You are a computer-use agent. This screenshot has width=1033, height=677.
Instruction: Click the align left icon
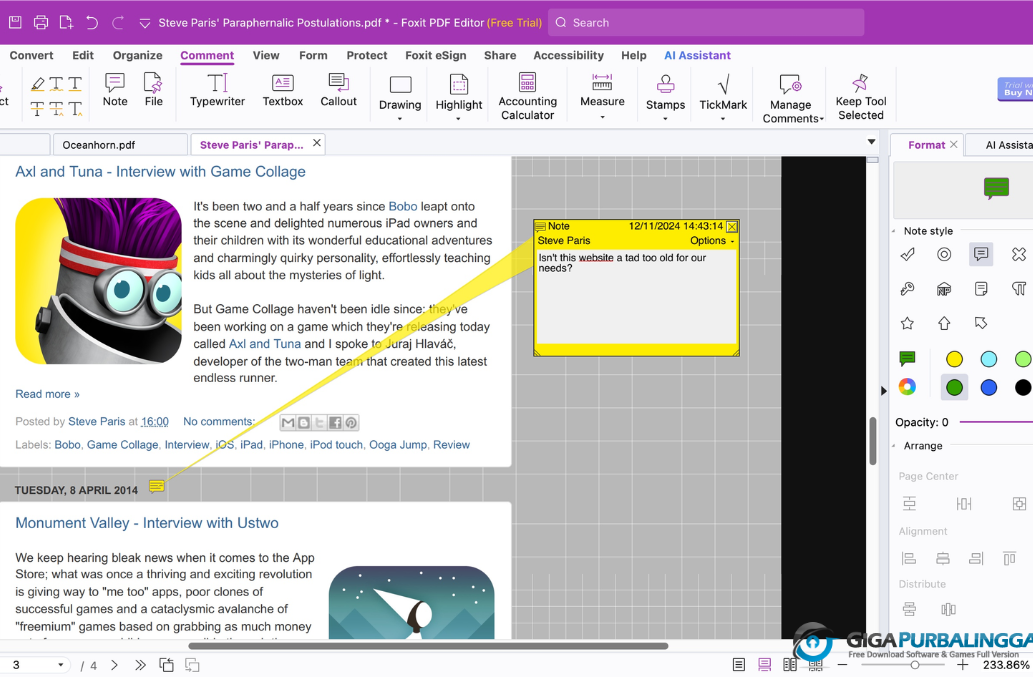908,558
